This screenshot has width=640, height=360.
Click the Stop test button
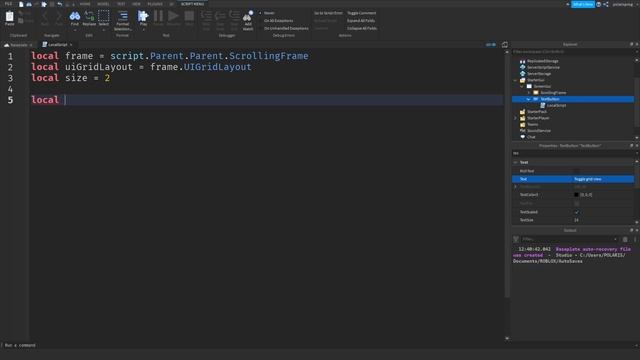[189, 16]
